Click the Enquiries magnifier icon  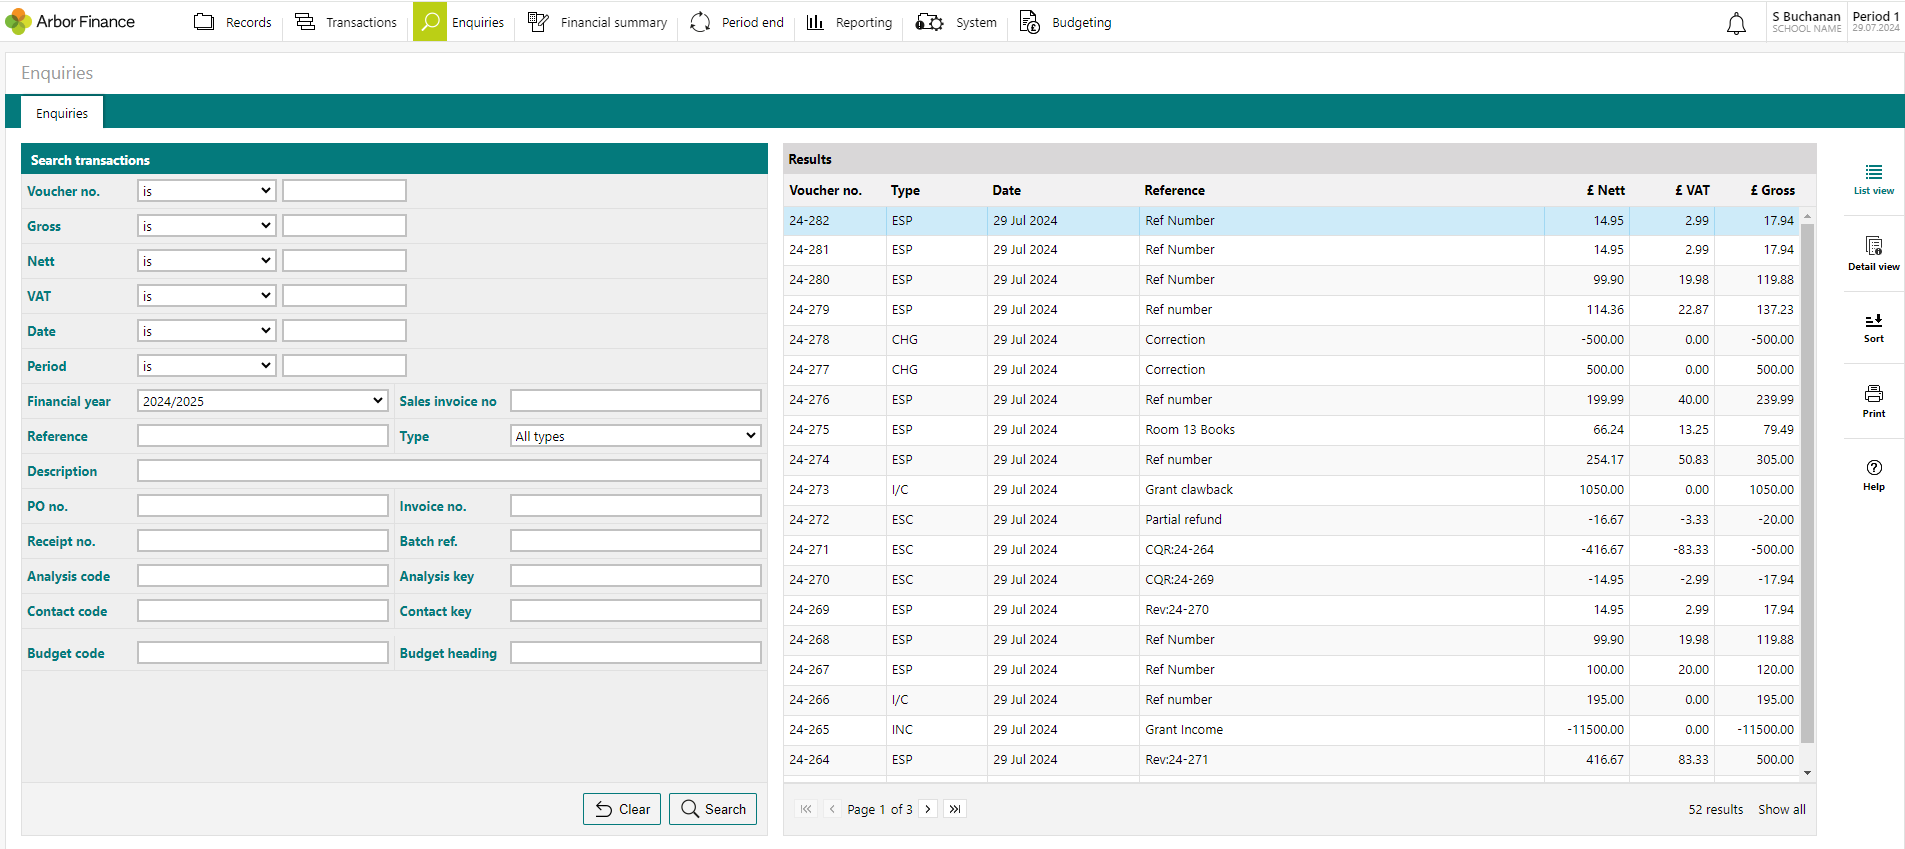[430, 22]
